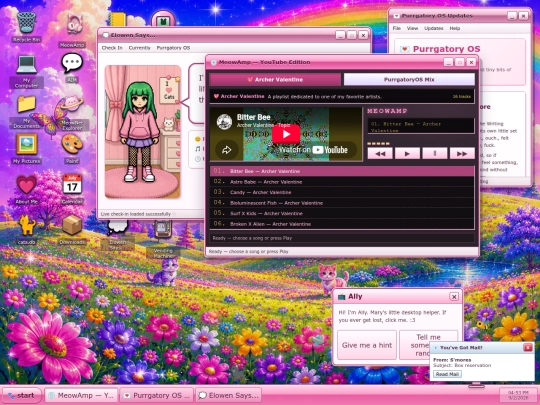Image resolution: width=540 pixels, height=405 pixels.
Task: Open View menu in Purrgatory OS Updates
Action: tap(412, 28)
